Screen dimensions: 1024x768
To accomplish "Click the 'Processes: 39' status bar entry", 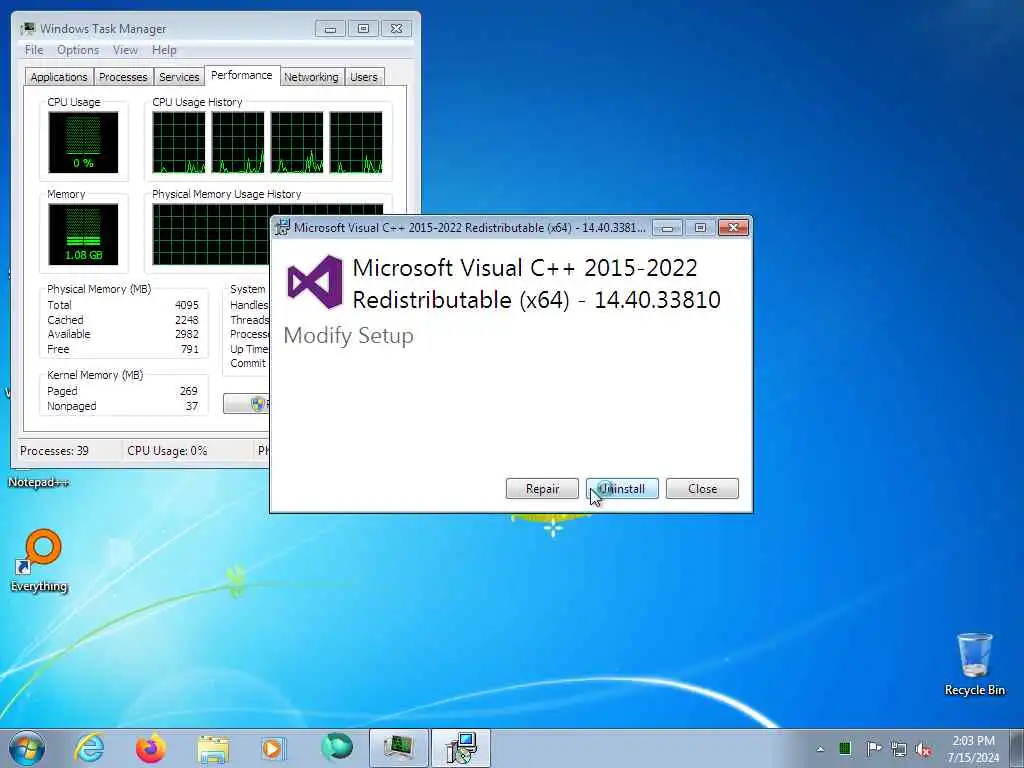I will pyautogui.click(x=54, y=451).
